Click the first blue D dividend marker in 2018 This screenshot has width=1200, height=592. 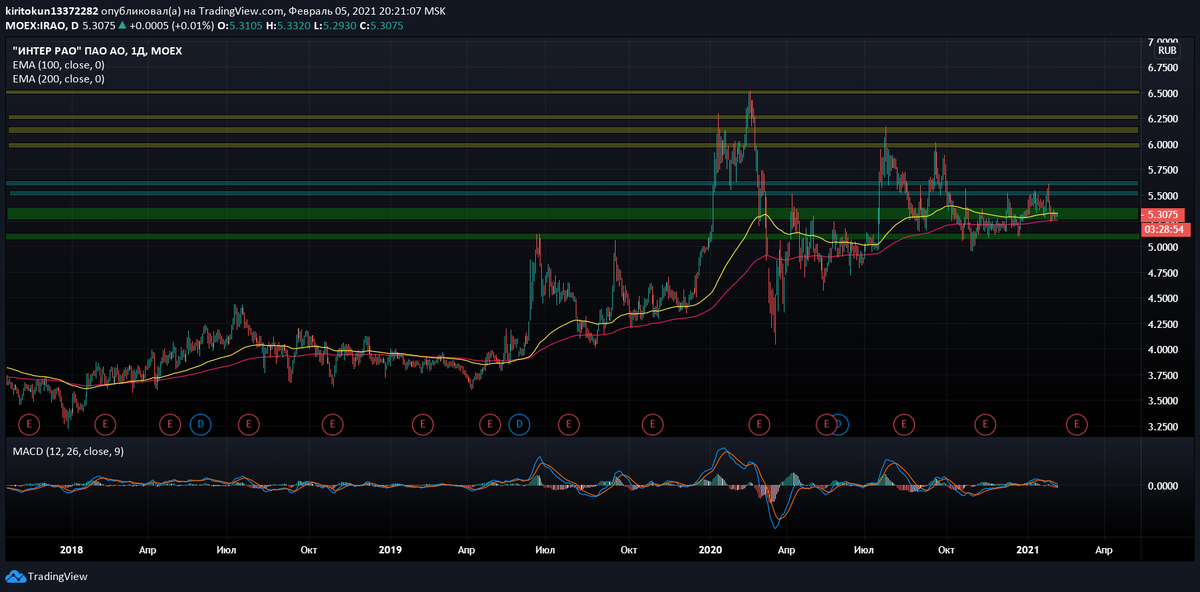pos(200,424)
